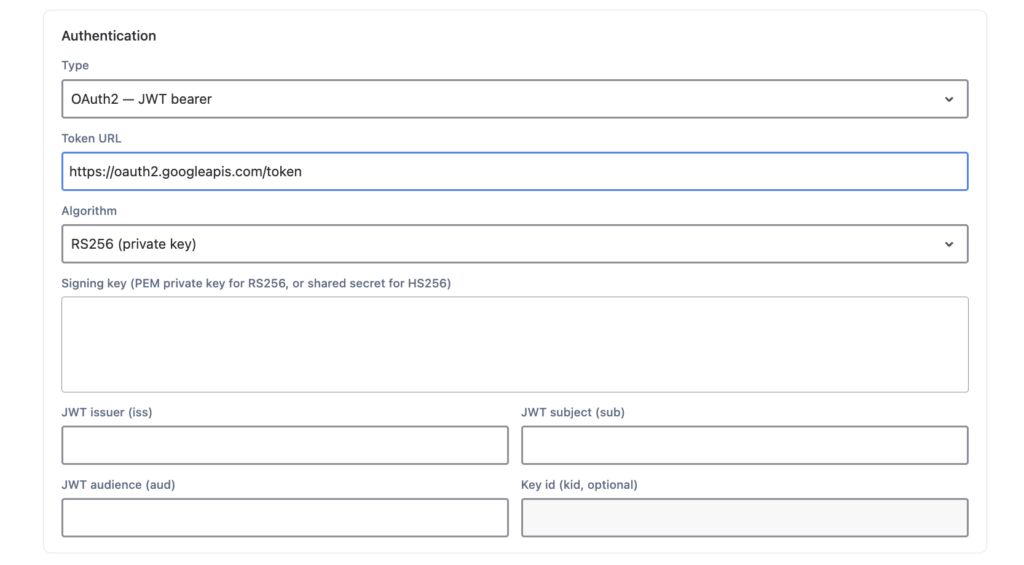Click the chevron arrow of the Type dropdown
This screenshot has width=1024, height=565.
coord(949,99)
